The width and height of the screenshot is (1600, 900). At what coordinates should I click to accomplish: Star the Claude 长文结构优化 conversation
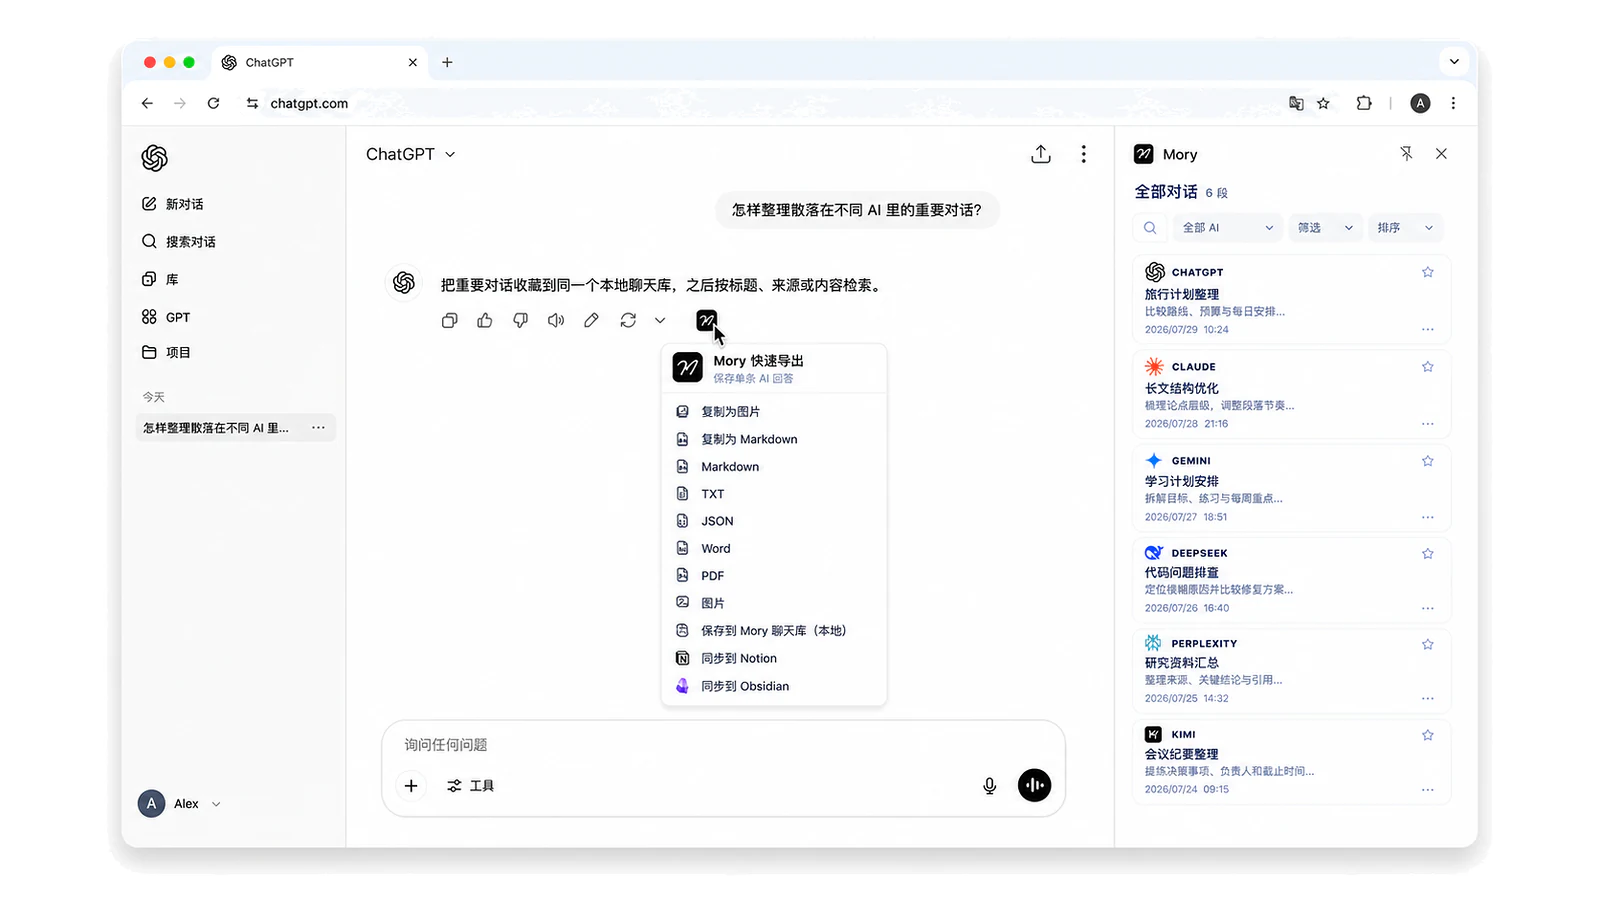[1428, 367]
